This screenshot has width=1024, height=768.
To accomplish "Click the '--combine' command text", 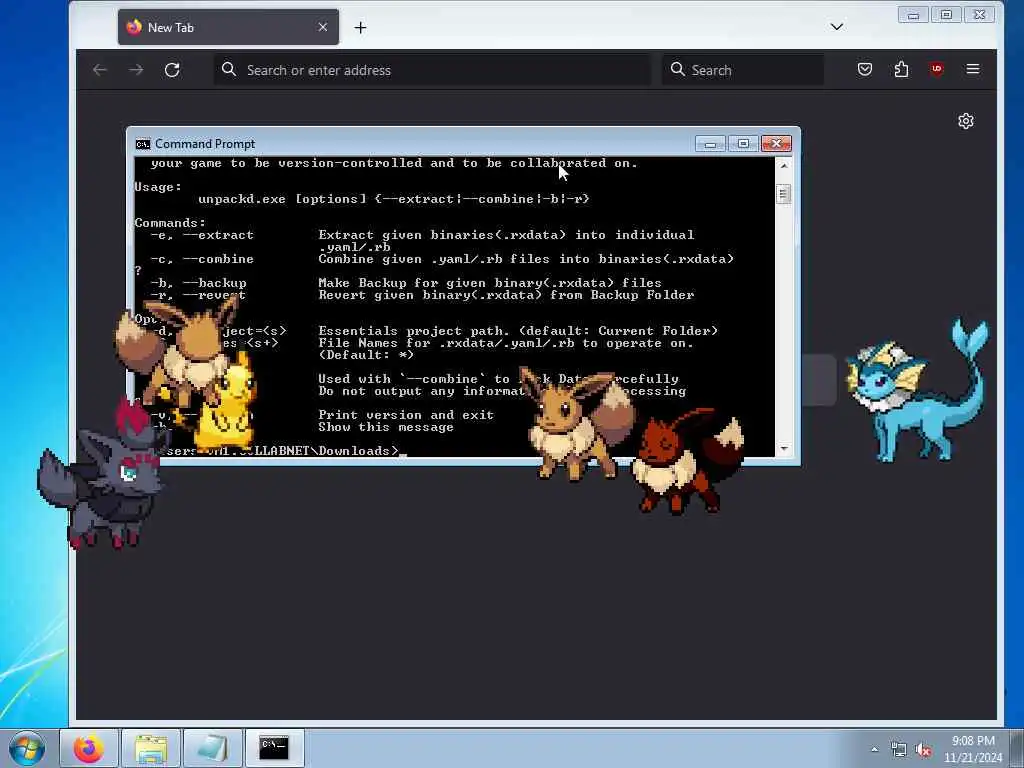I will (x=217, y=259).
